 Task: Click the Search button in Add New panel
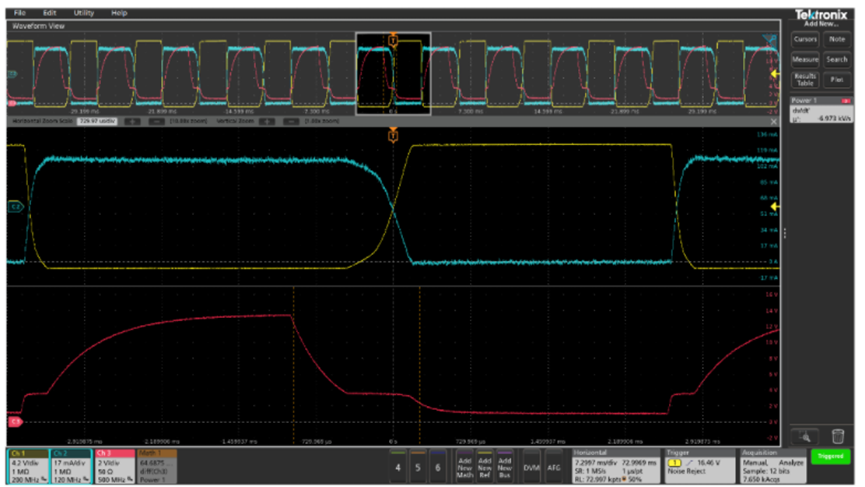[x=837, y=59]
